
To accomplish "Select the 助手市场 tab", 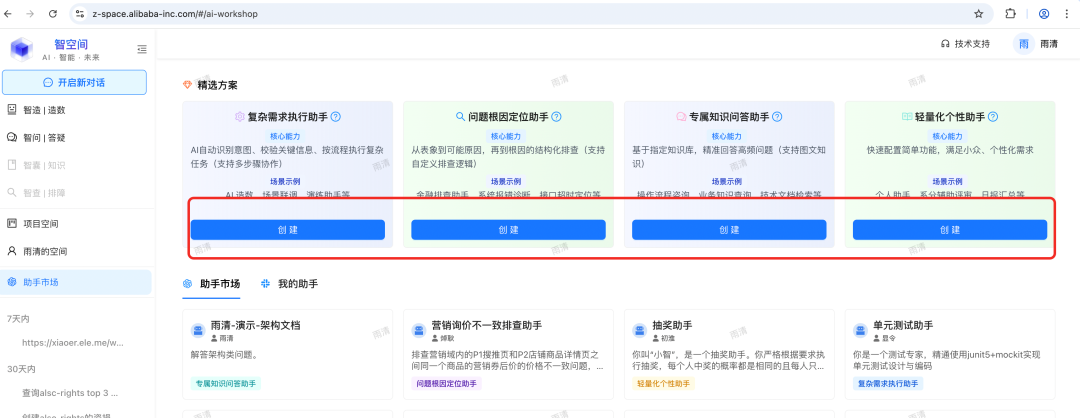I will point(212,284).
